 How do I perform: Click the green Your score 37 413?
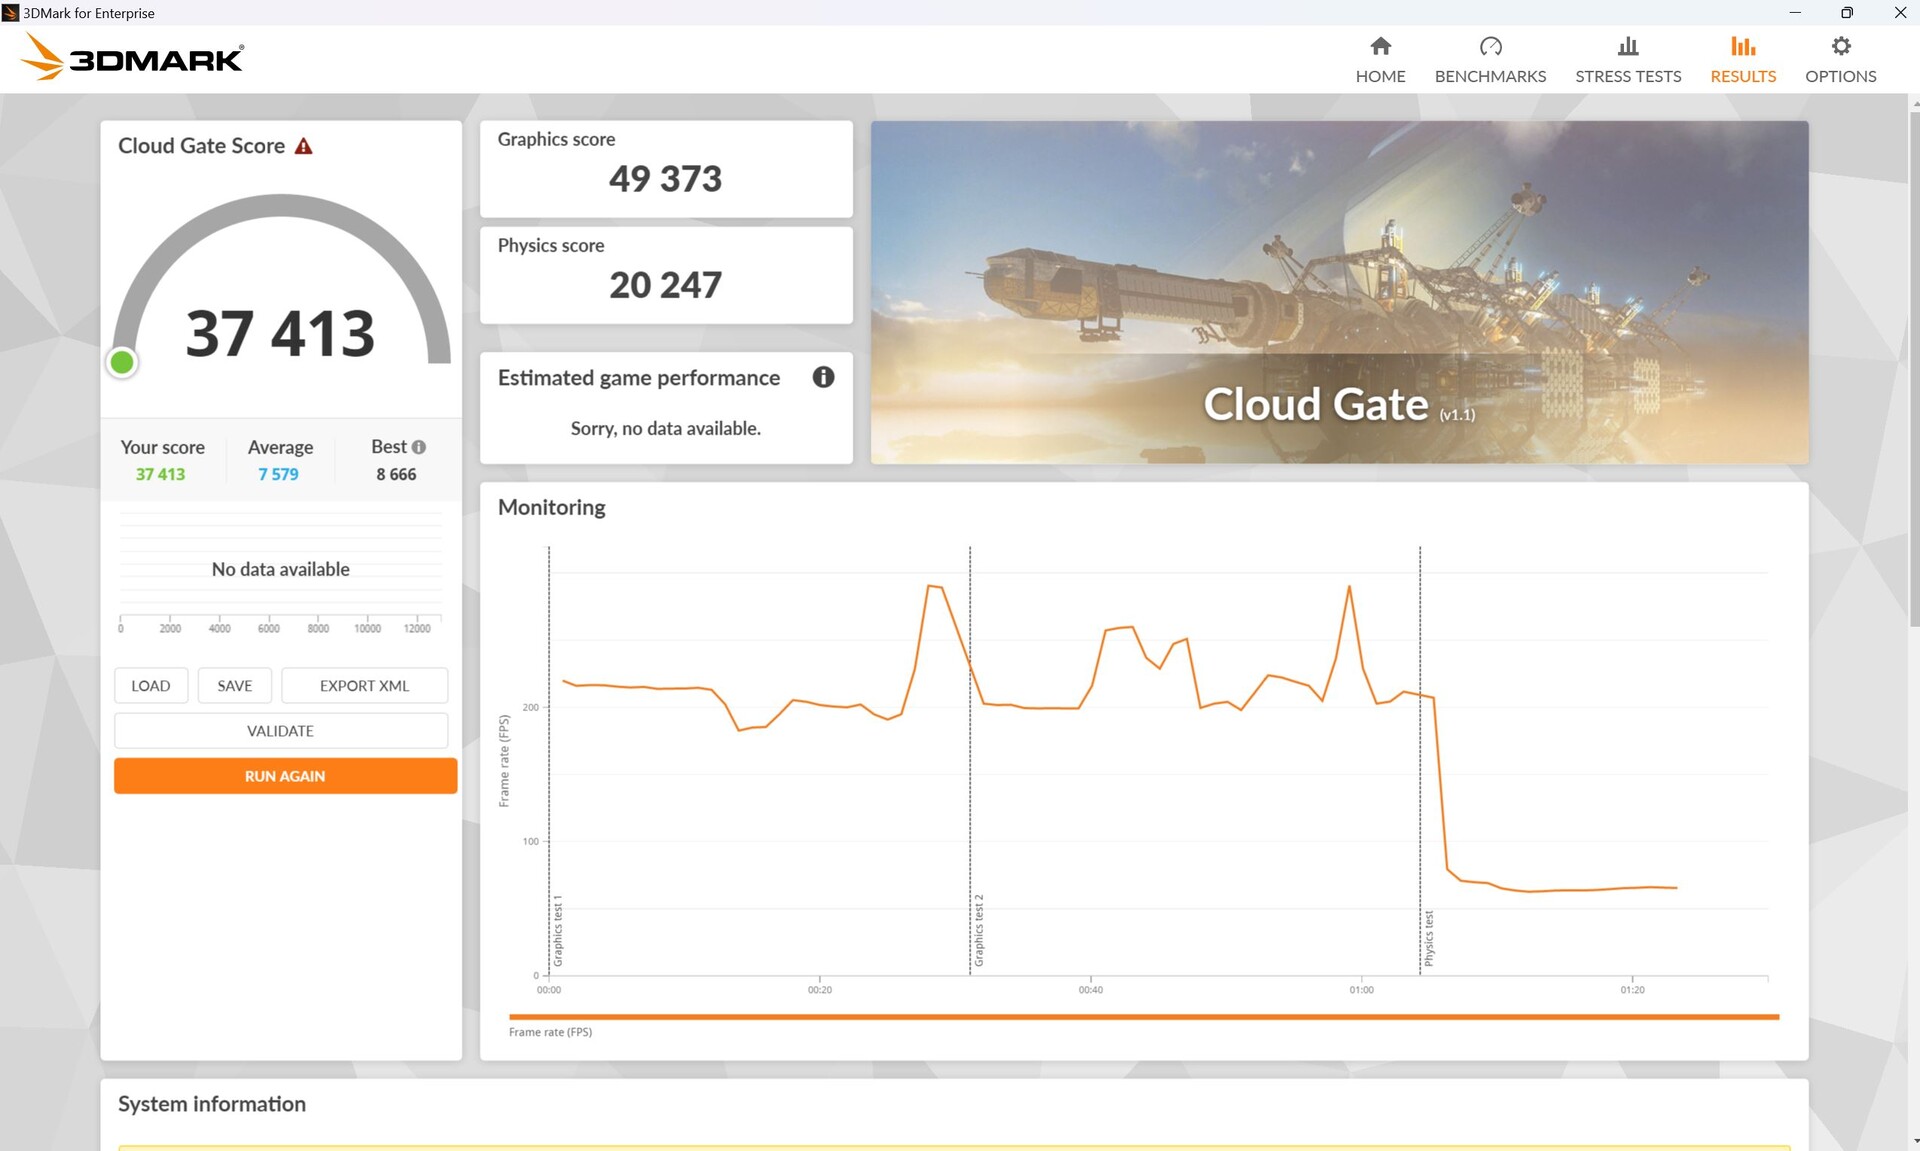pos(160,474)
